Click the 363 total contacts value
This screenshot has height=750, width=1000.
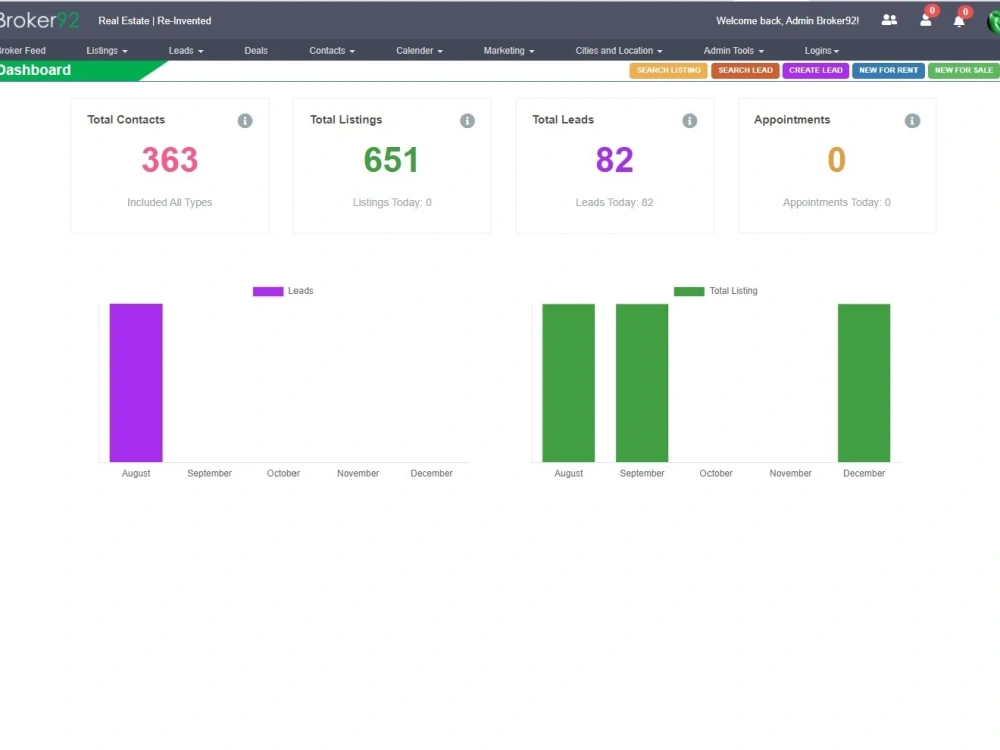coord(170,159)
